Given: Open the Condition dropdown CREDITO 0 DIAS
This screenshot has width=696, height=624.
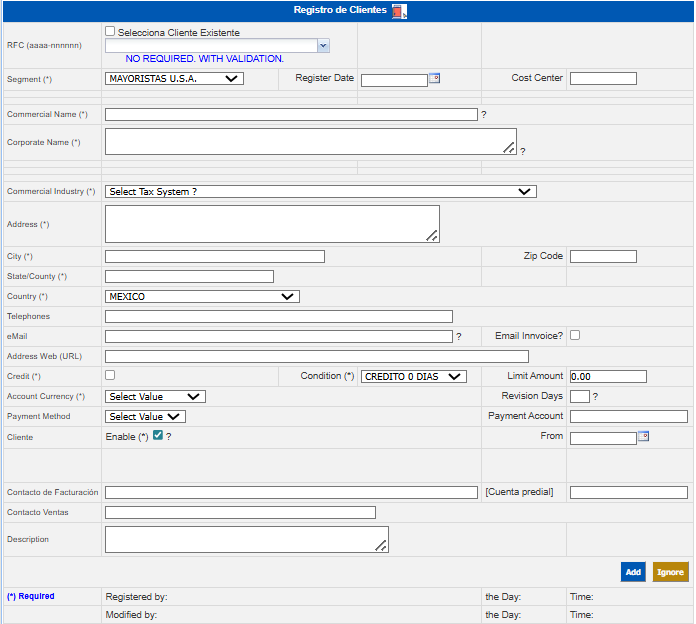Looking at the screenshot, I should point(413,377).
